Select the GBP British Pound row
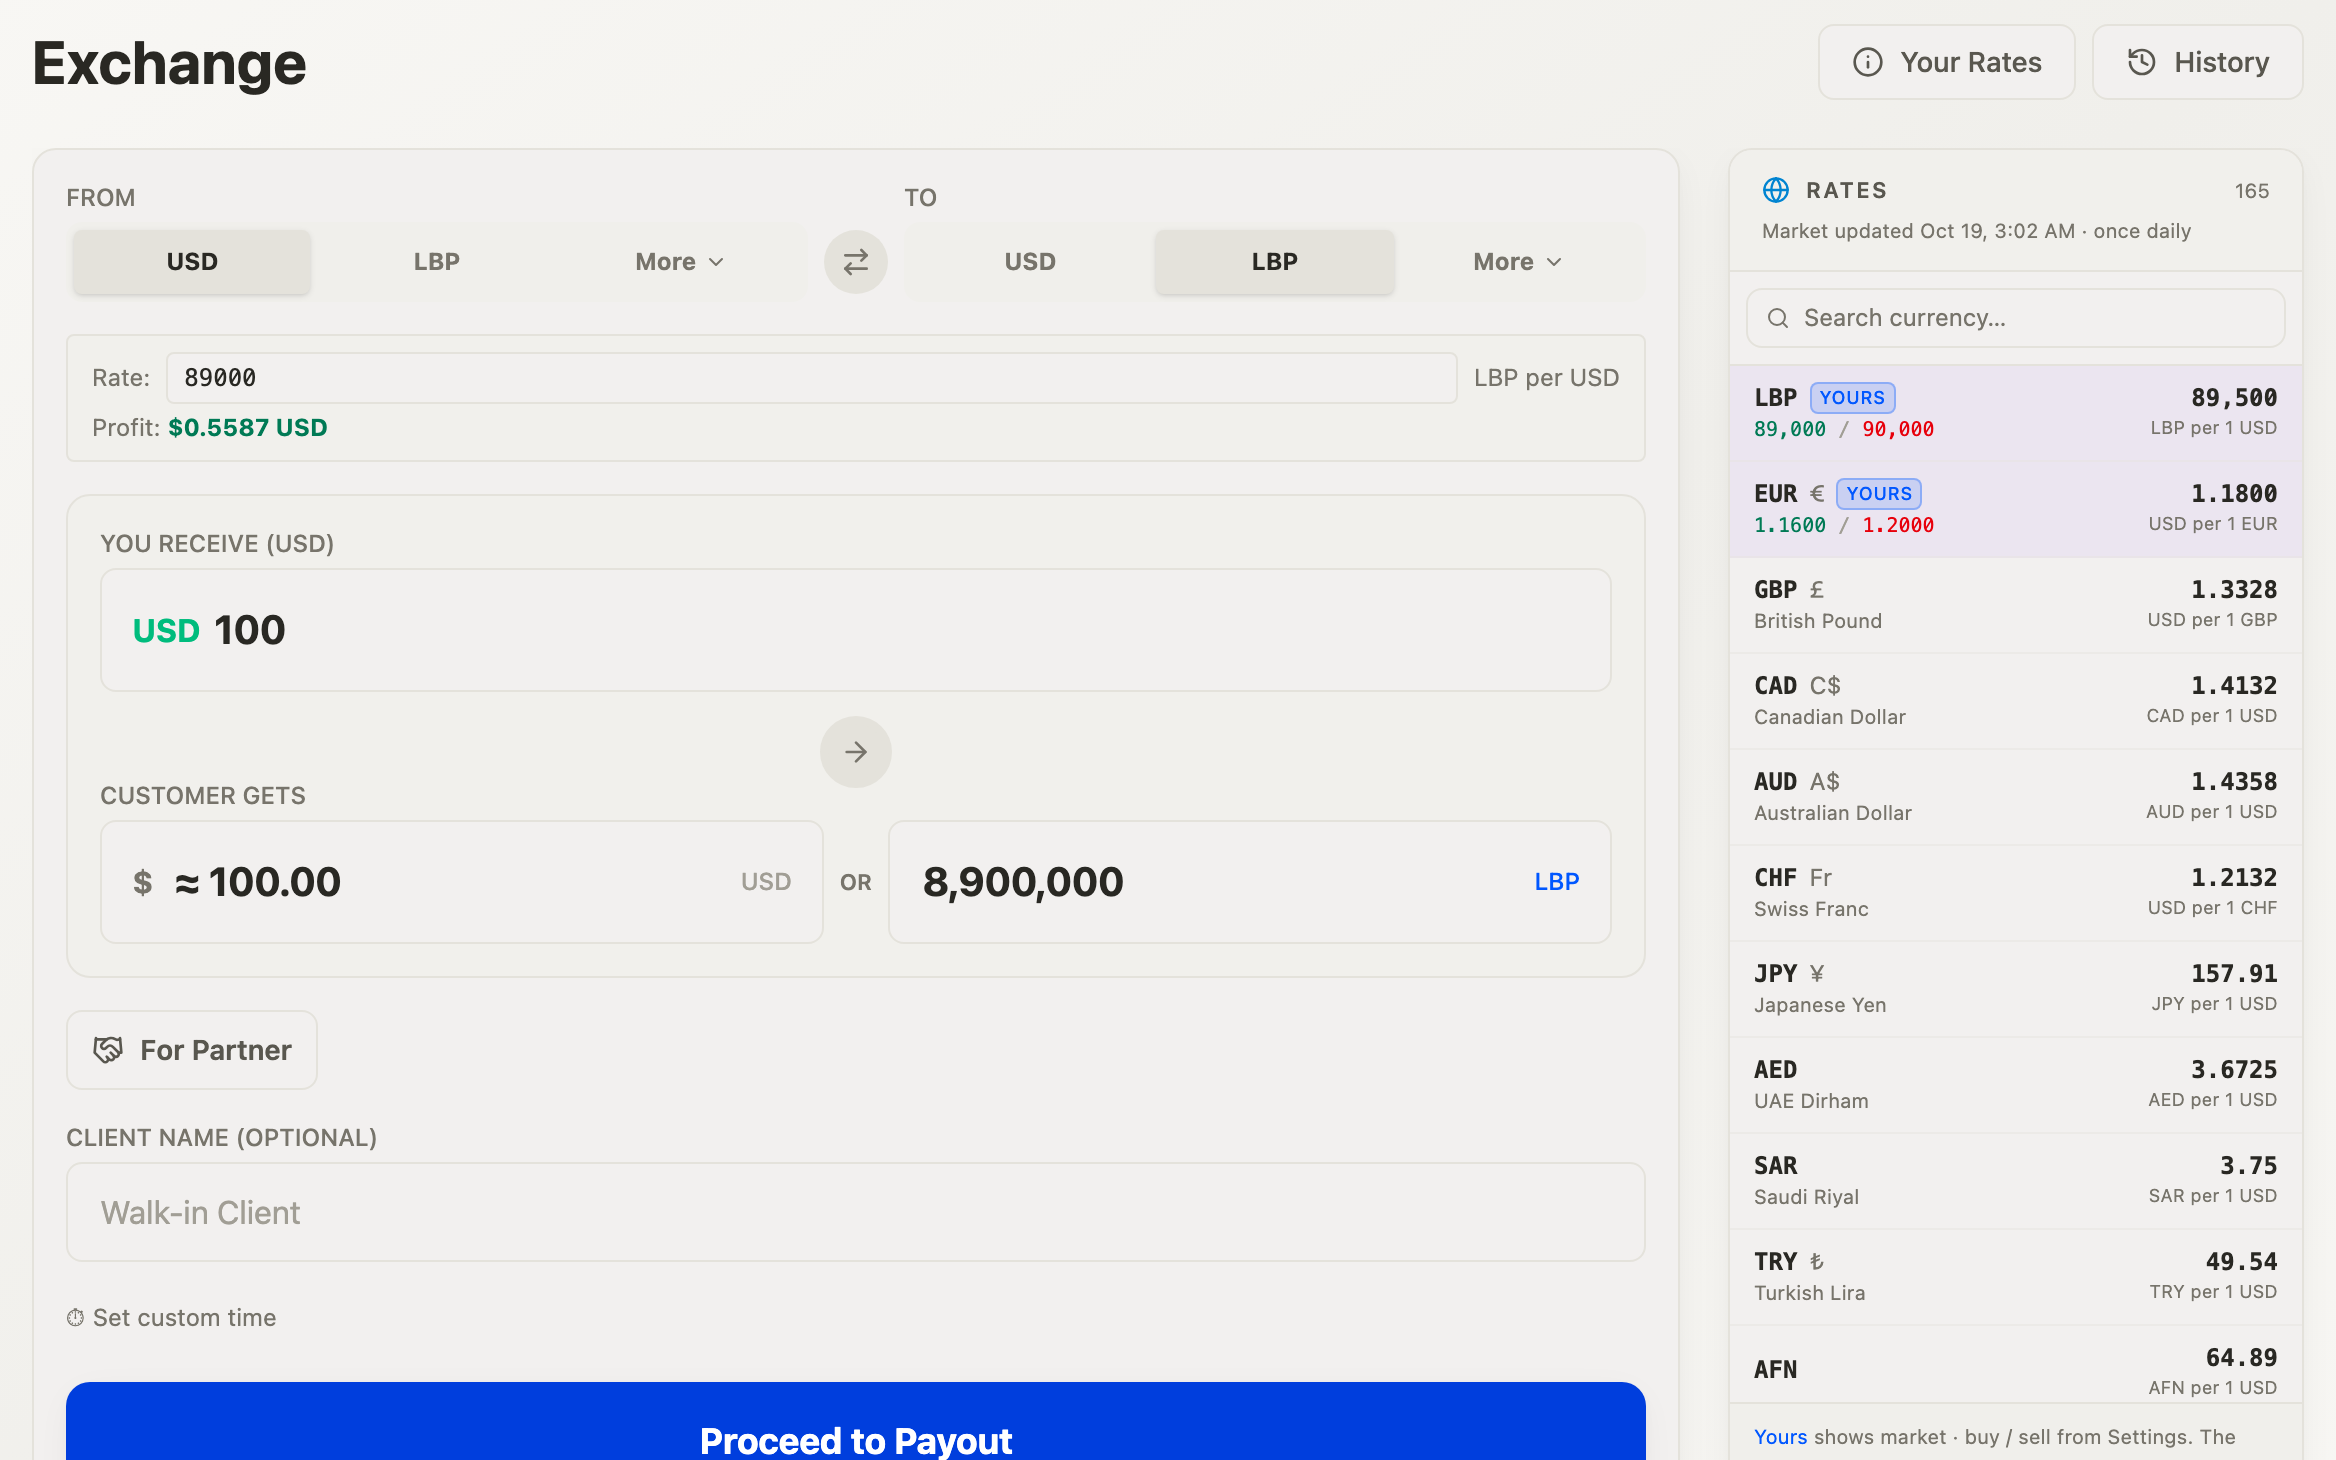This screenshot has height=1460, width=2336. click(x=2016, y=605)
